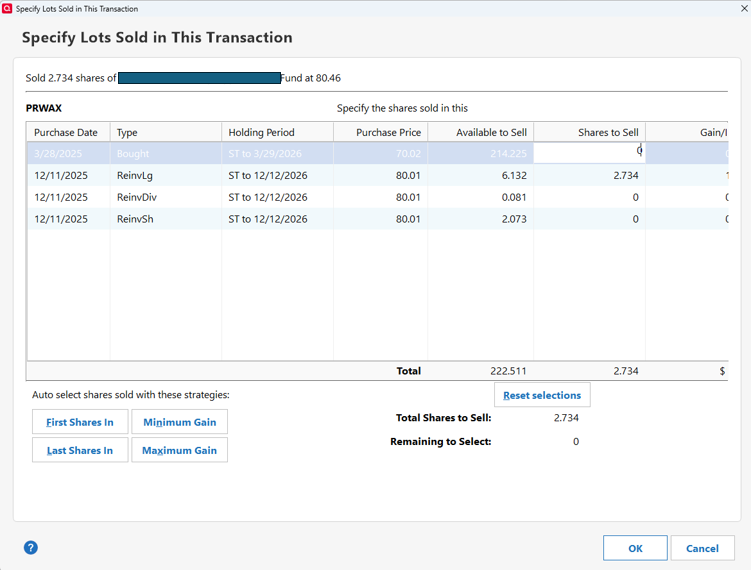Close the Specify Lots dialog window
Image resolution: width=751 pixels, height=573 pixels.
[743, 8]
